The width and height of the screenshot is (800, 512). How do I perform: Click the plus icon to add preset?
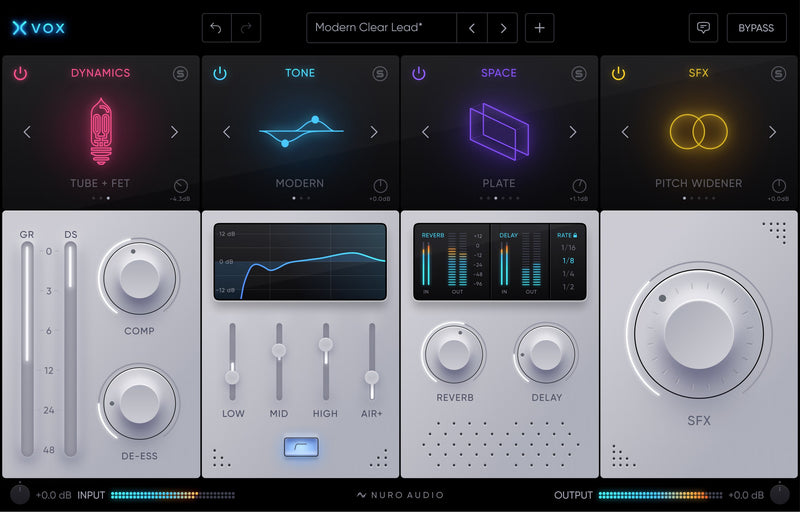(x=539, y=28)
